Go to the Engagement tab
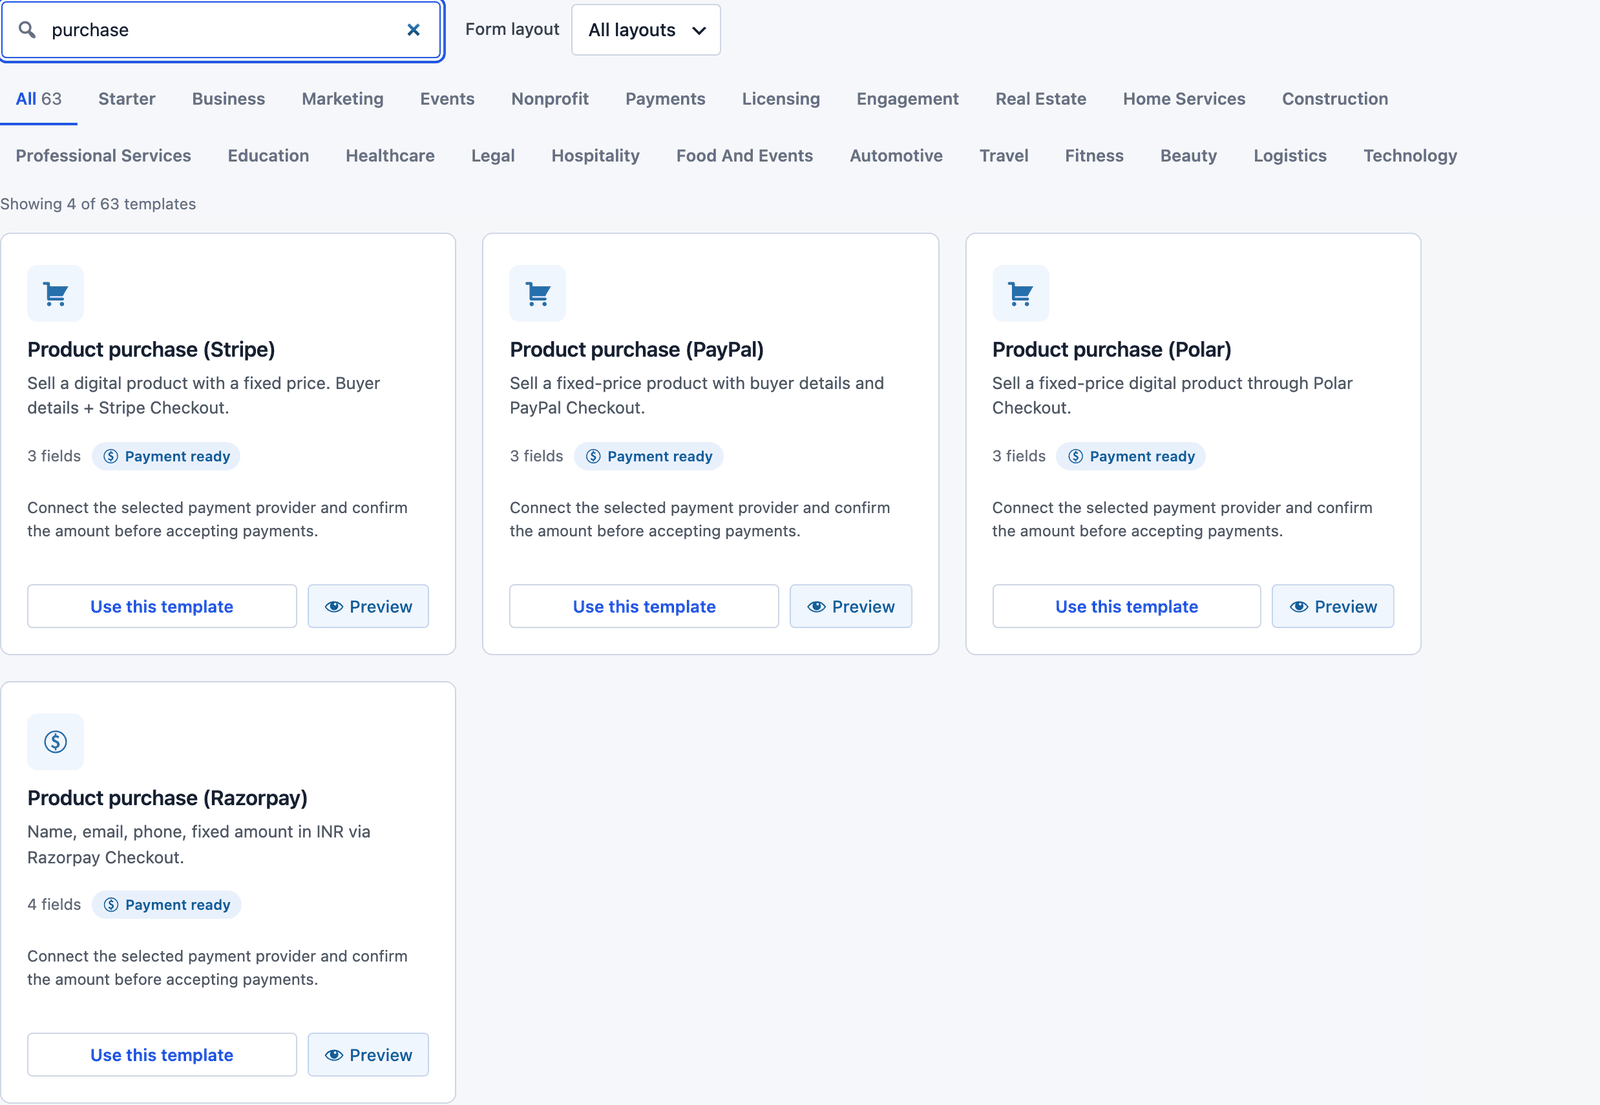This screenshot has height=1105, width=1600. pos(907,99)
